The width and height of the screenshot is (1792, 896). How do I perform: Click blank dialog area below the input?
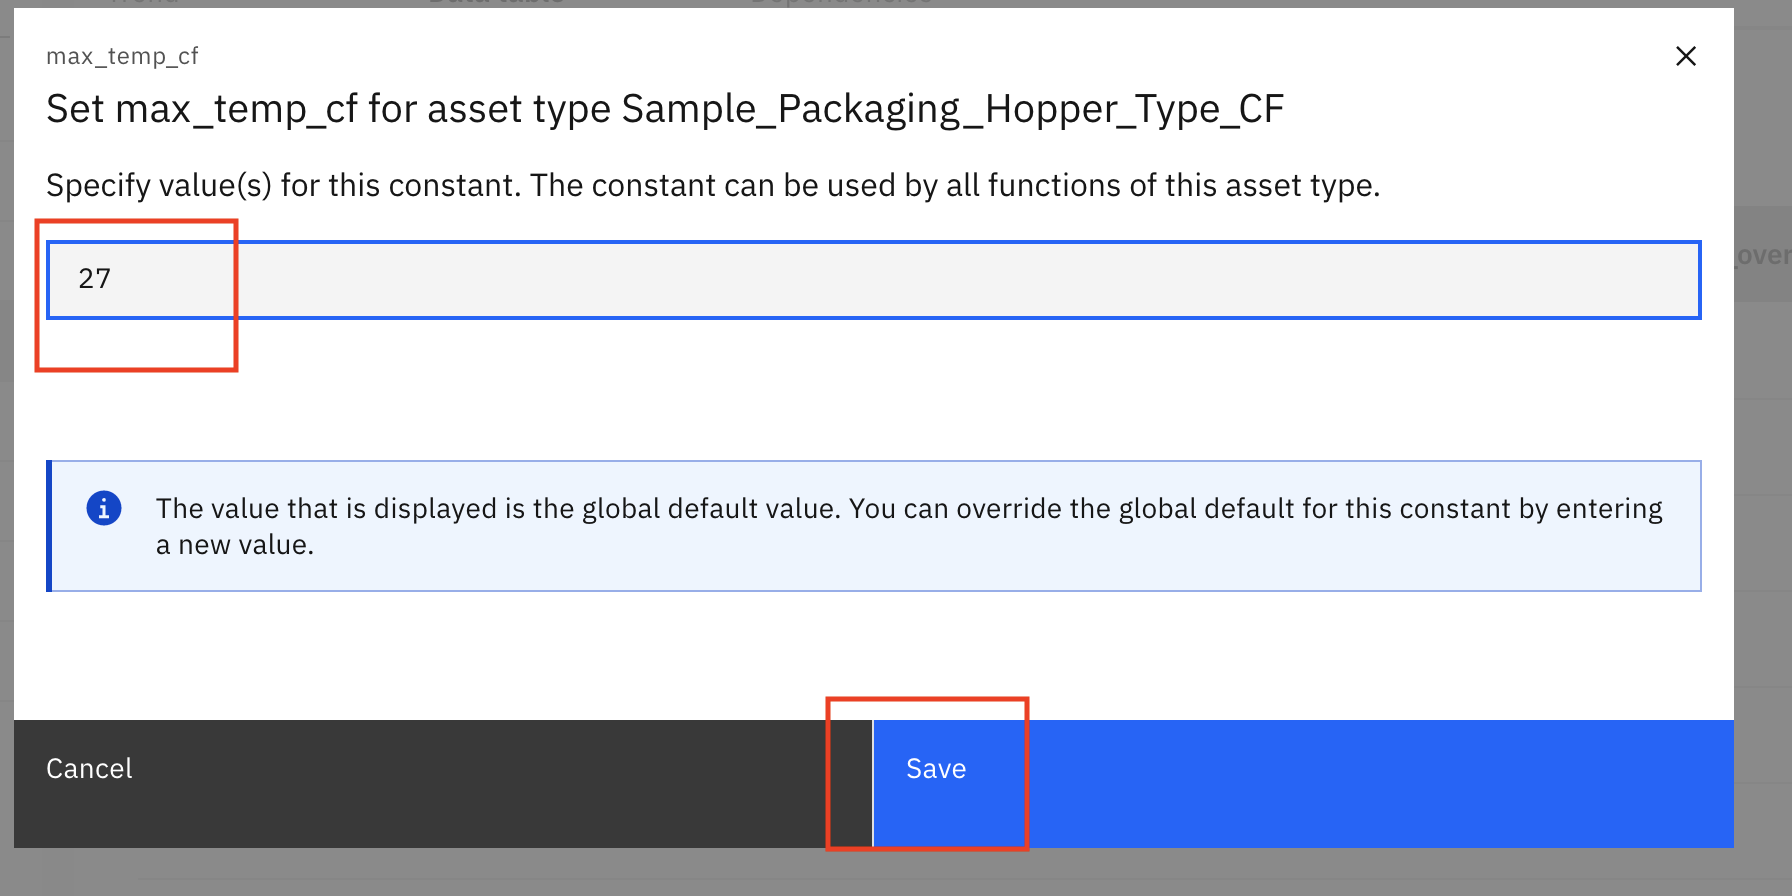click(874, 390)
